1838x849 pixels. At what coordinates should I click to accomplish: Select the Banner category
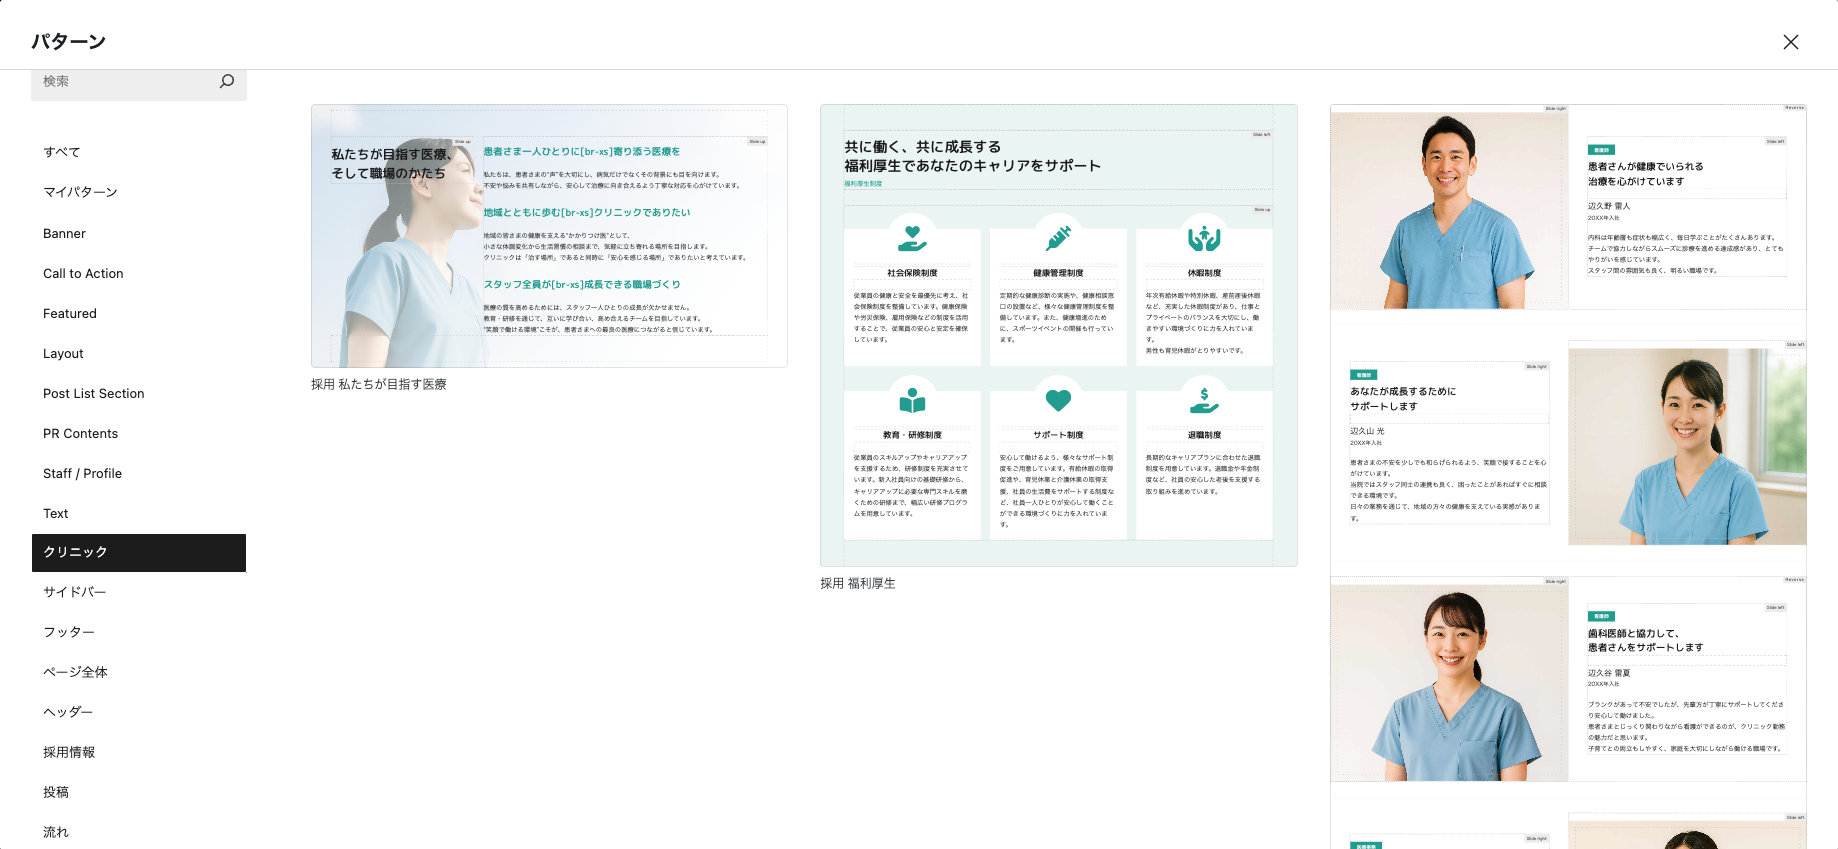tap(64, 233)
